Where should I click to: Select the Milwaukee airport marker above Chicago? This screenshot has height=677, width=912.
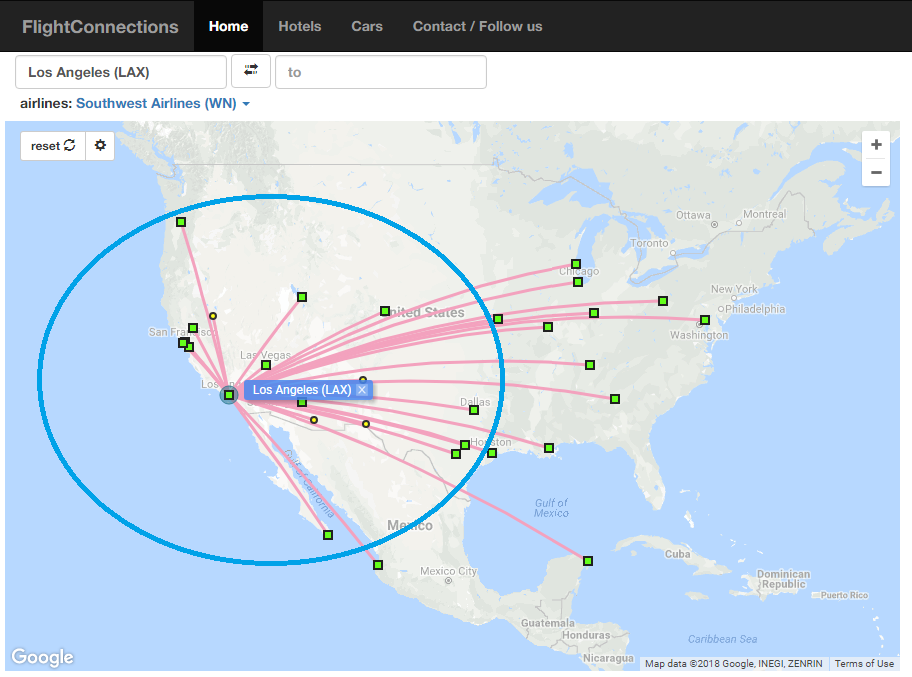click(x=576, y=264)
